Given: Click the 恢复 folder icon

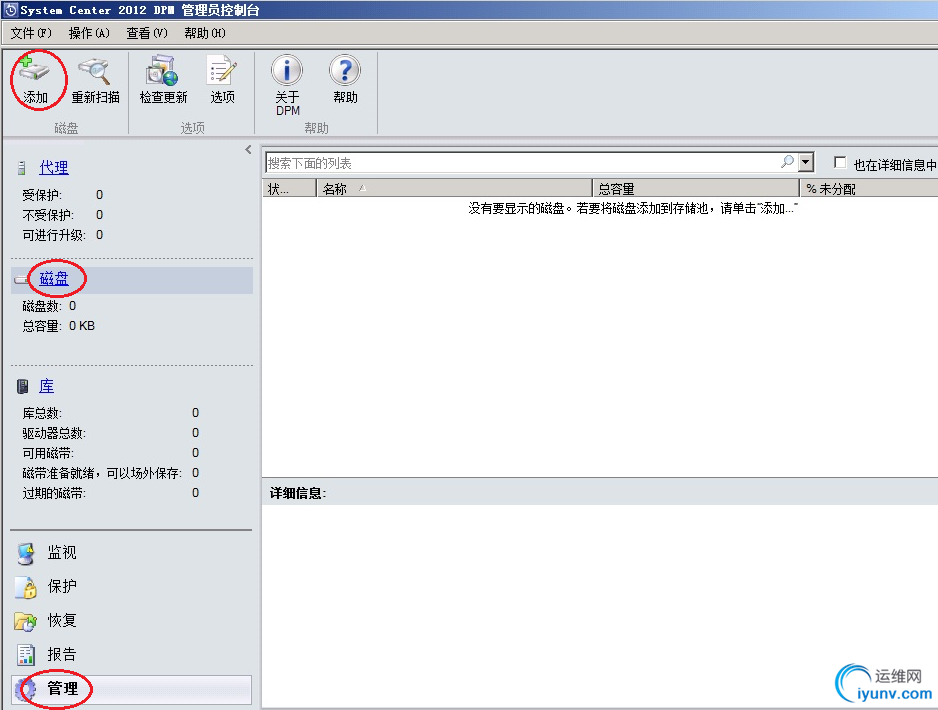Looking at the screenshot, I should tap(25, 621).
